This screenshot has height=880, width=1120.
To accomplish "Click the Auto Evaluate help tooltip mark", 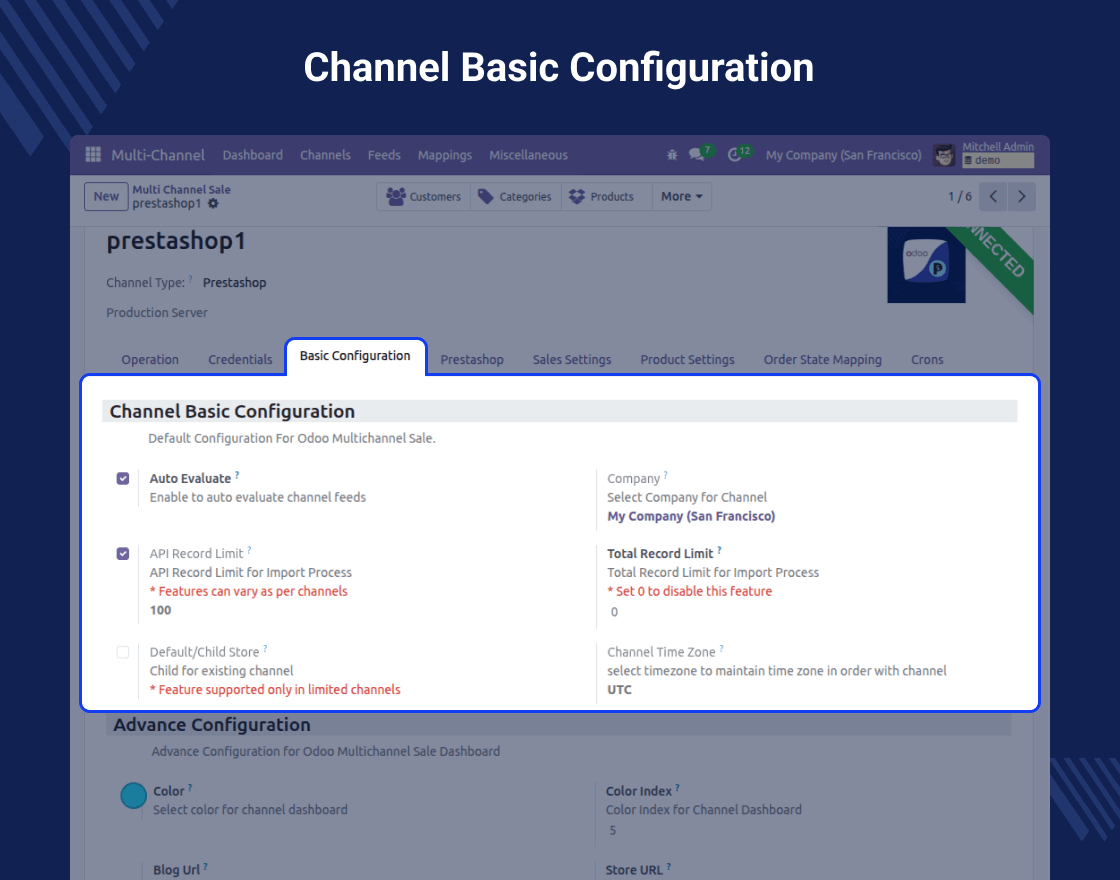I will (237, 475).
